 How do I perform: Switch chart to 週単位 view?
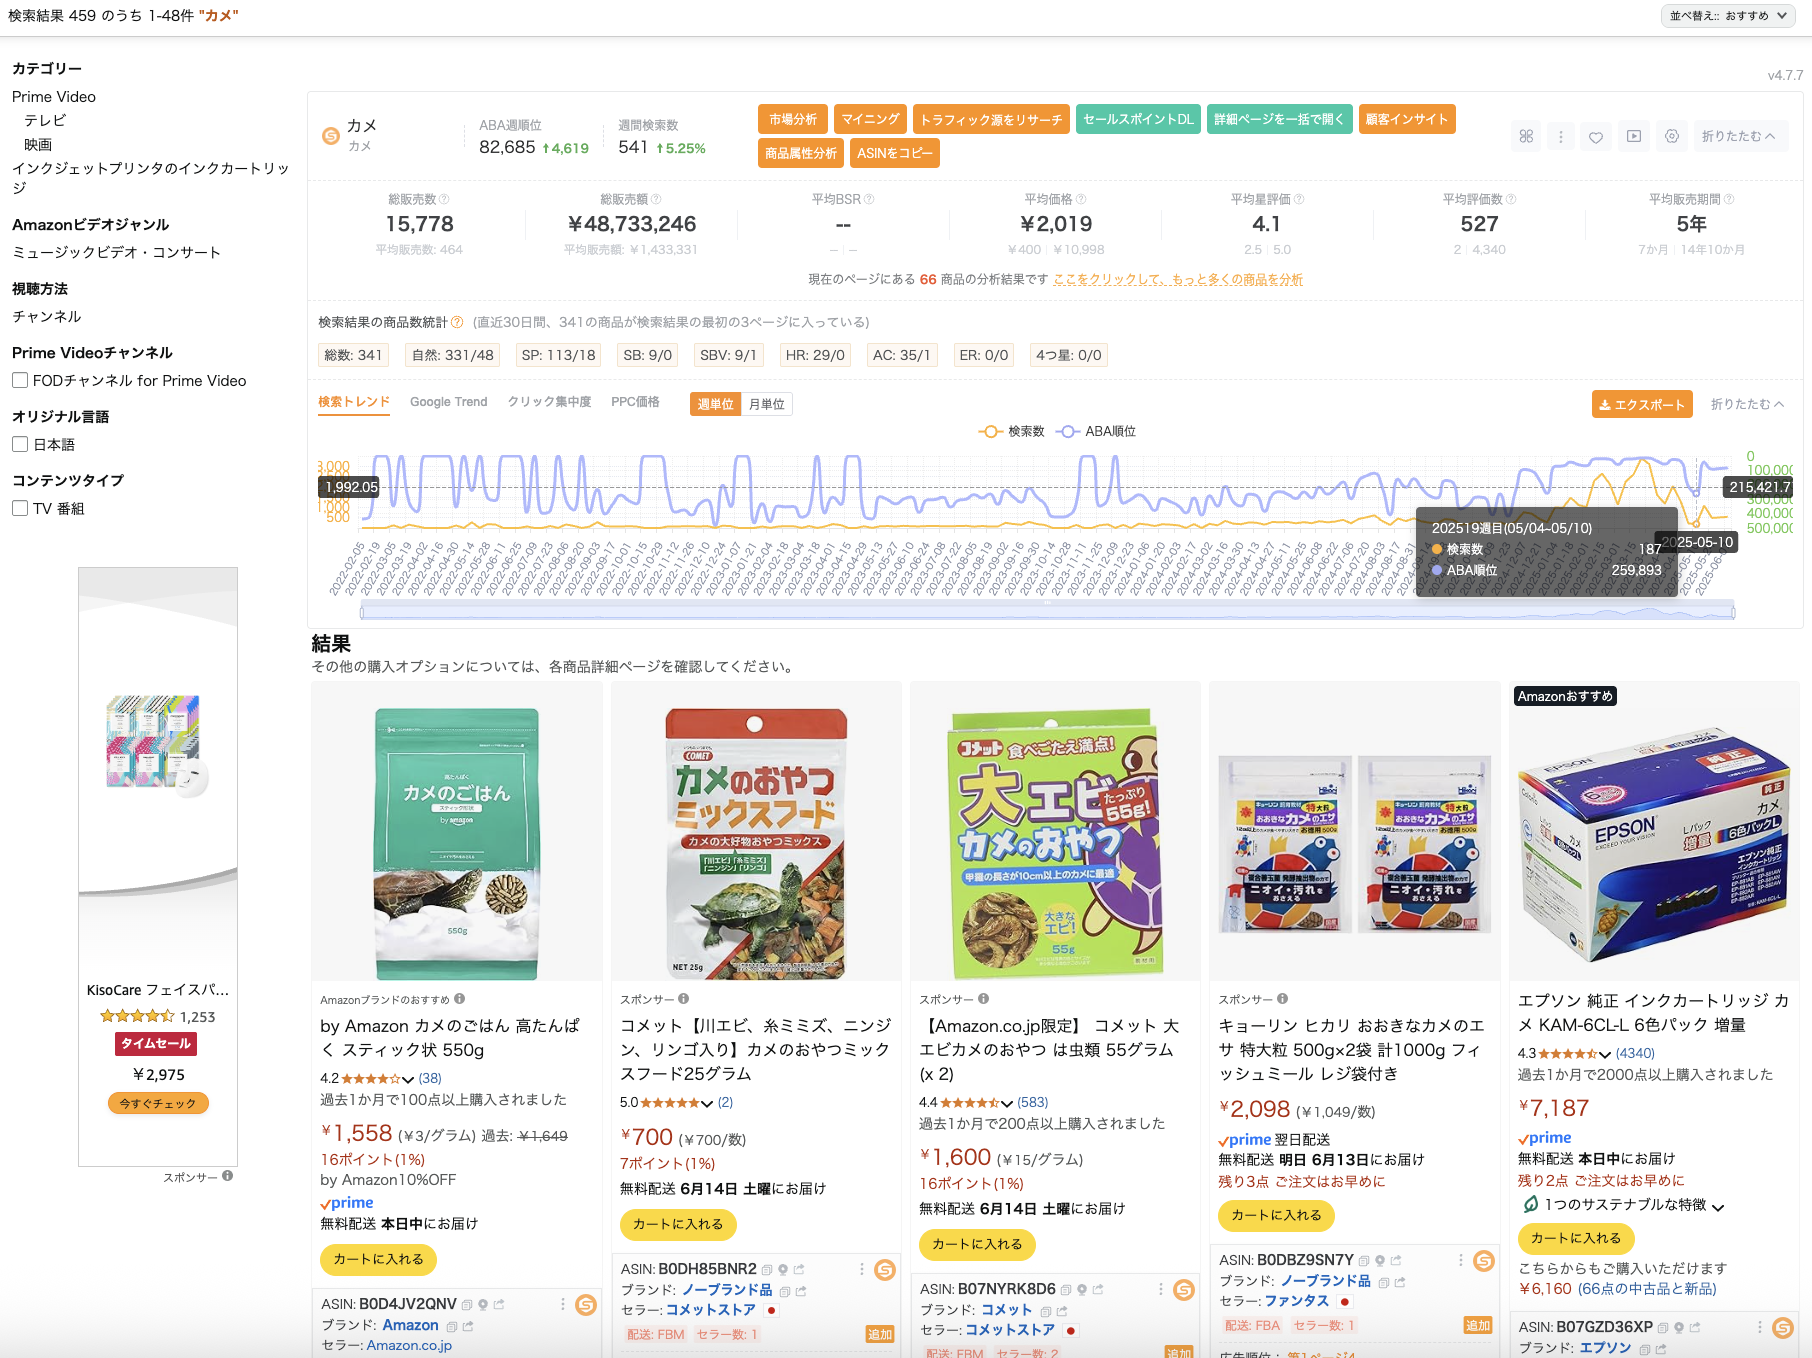[x=716, y=404]
